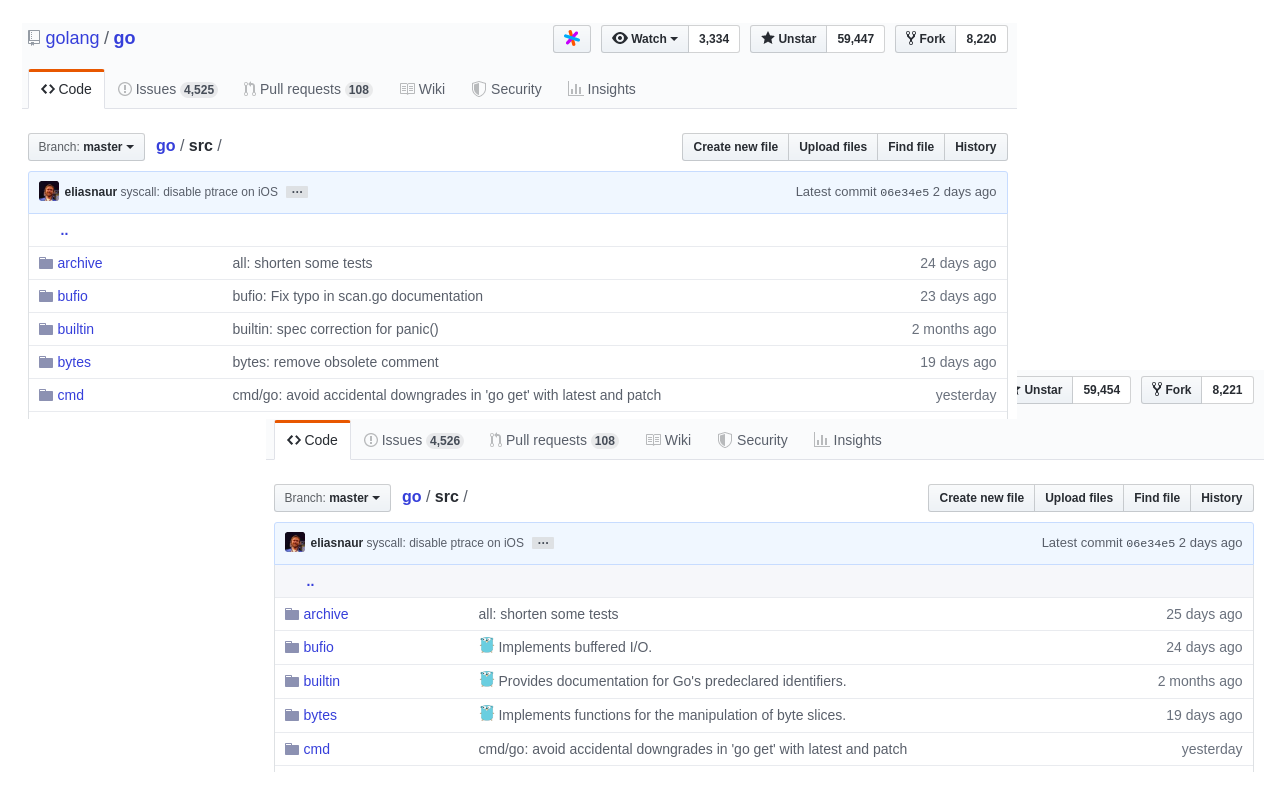Click the go breadcrumb link in lower page
Screen dimensions: 1280x800
[x=412, y=496]
